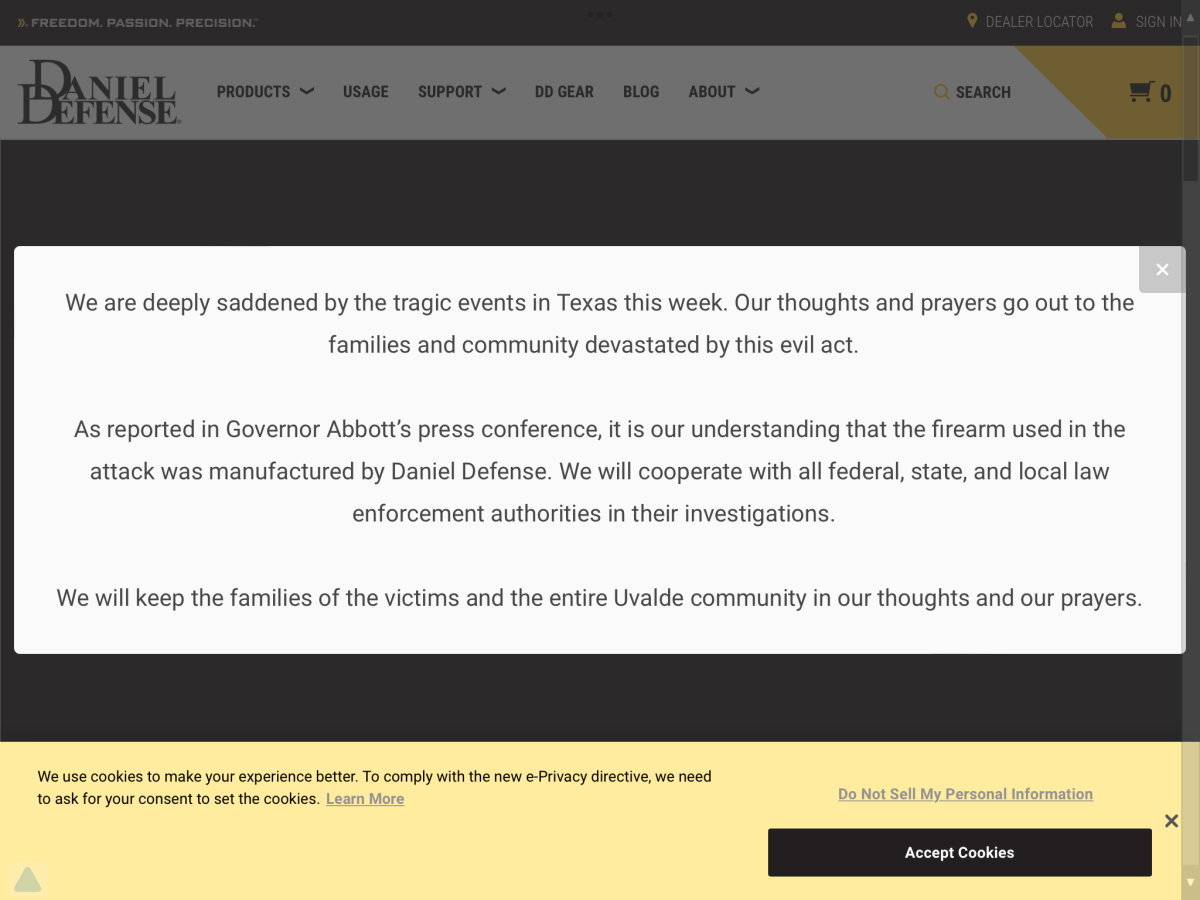Open the Usage menu item
The width and height of the screenshot is (1200, 900).
(366, 92)
